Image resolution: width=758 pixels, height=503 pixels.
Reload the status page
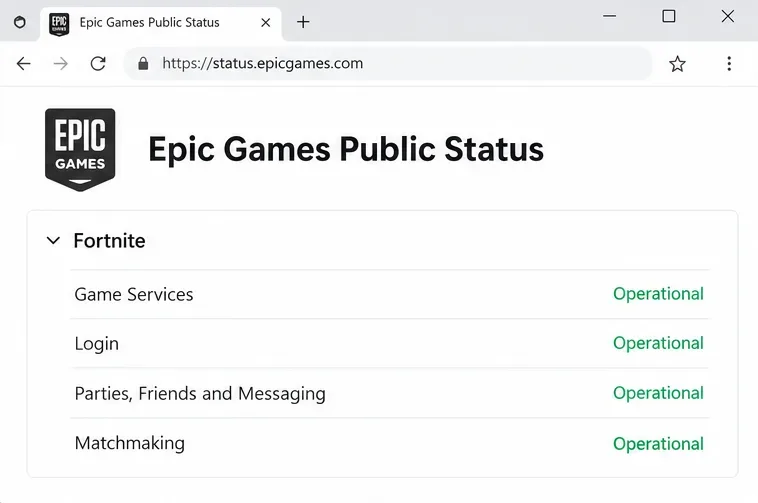click(98, 63)
